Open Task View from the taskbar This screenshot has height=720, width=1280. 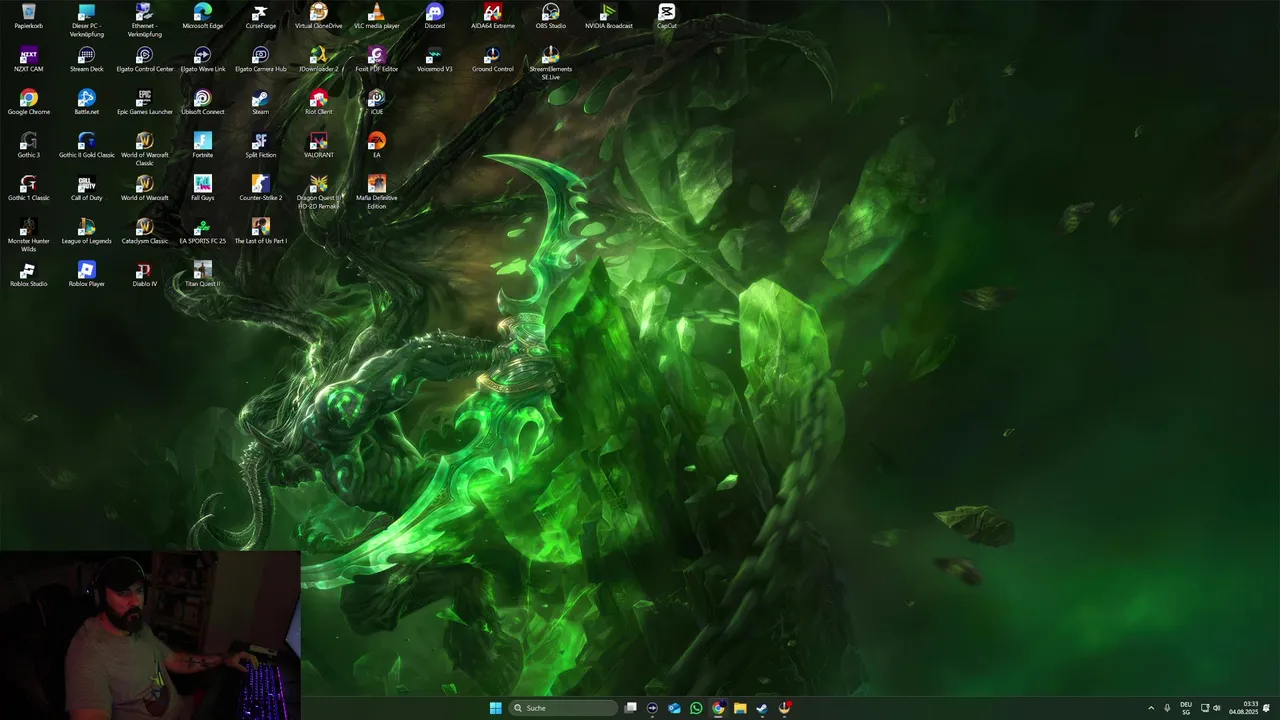pyautogui.click(x=631, y=708)
